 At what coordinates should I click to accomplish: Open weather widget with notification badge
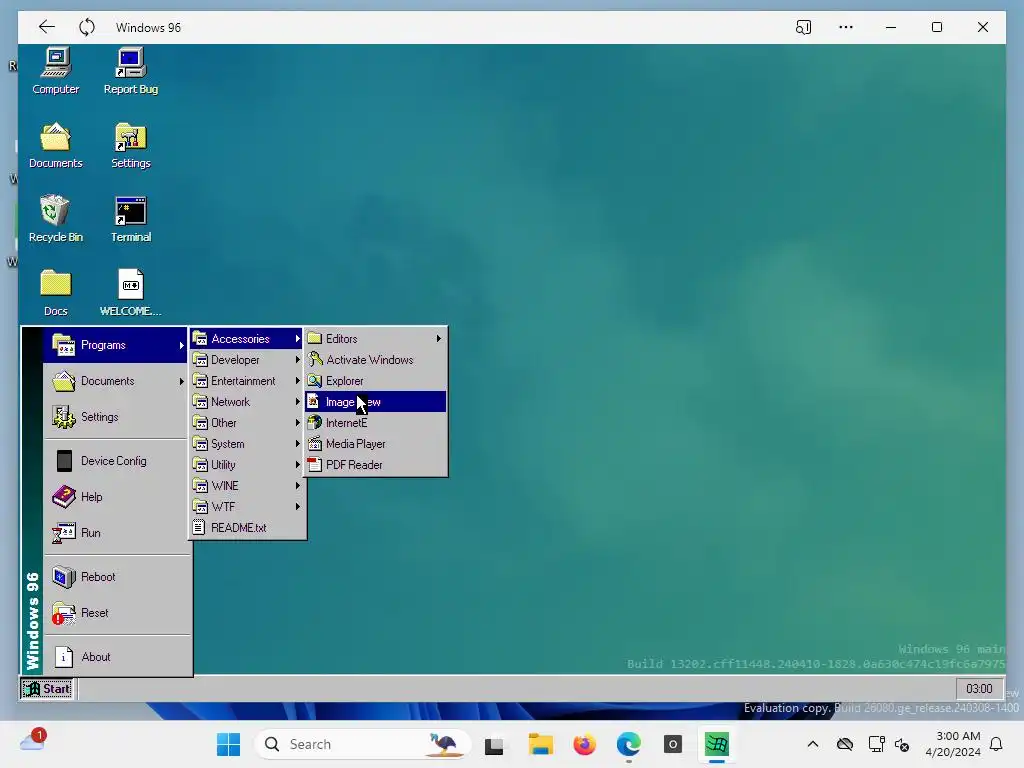(x=33, y=740)
